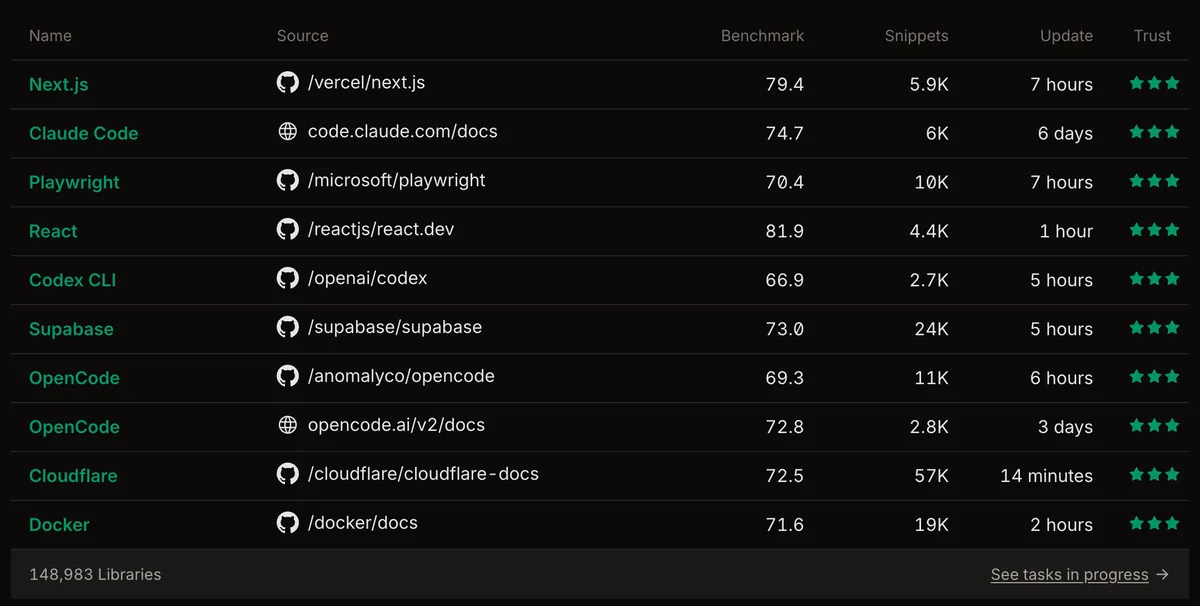Click the 14 minutes update value

coord(1046,476)
